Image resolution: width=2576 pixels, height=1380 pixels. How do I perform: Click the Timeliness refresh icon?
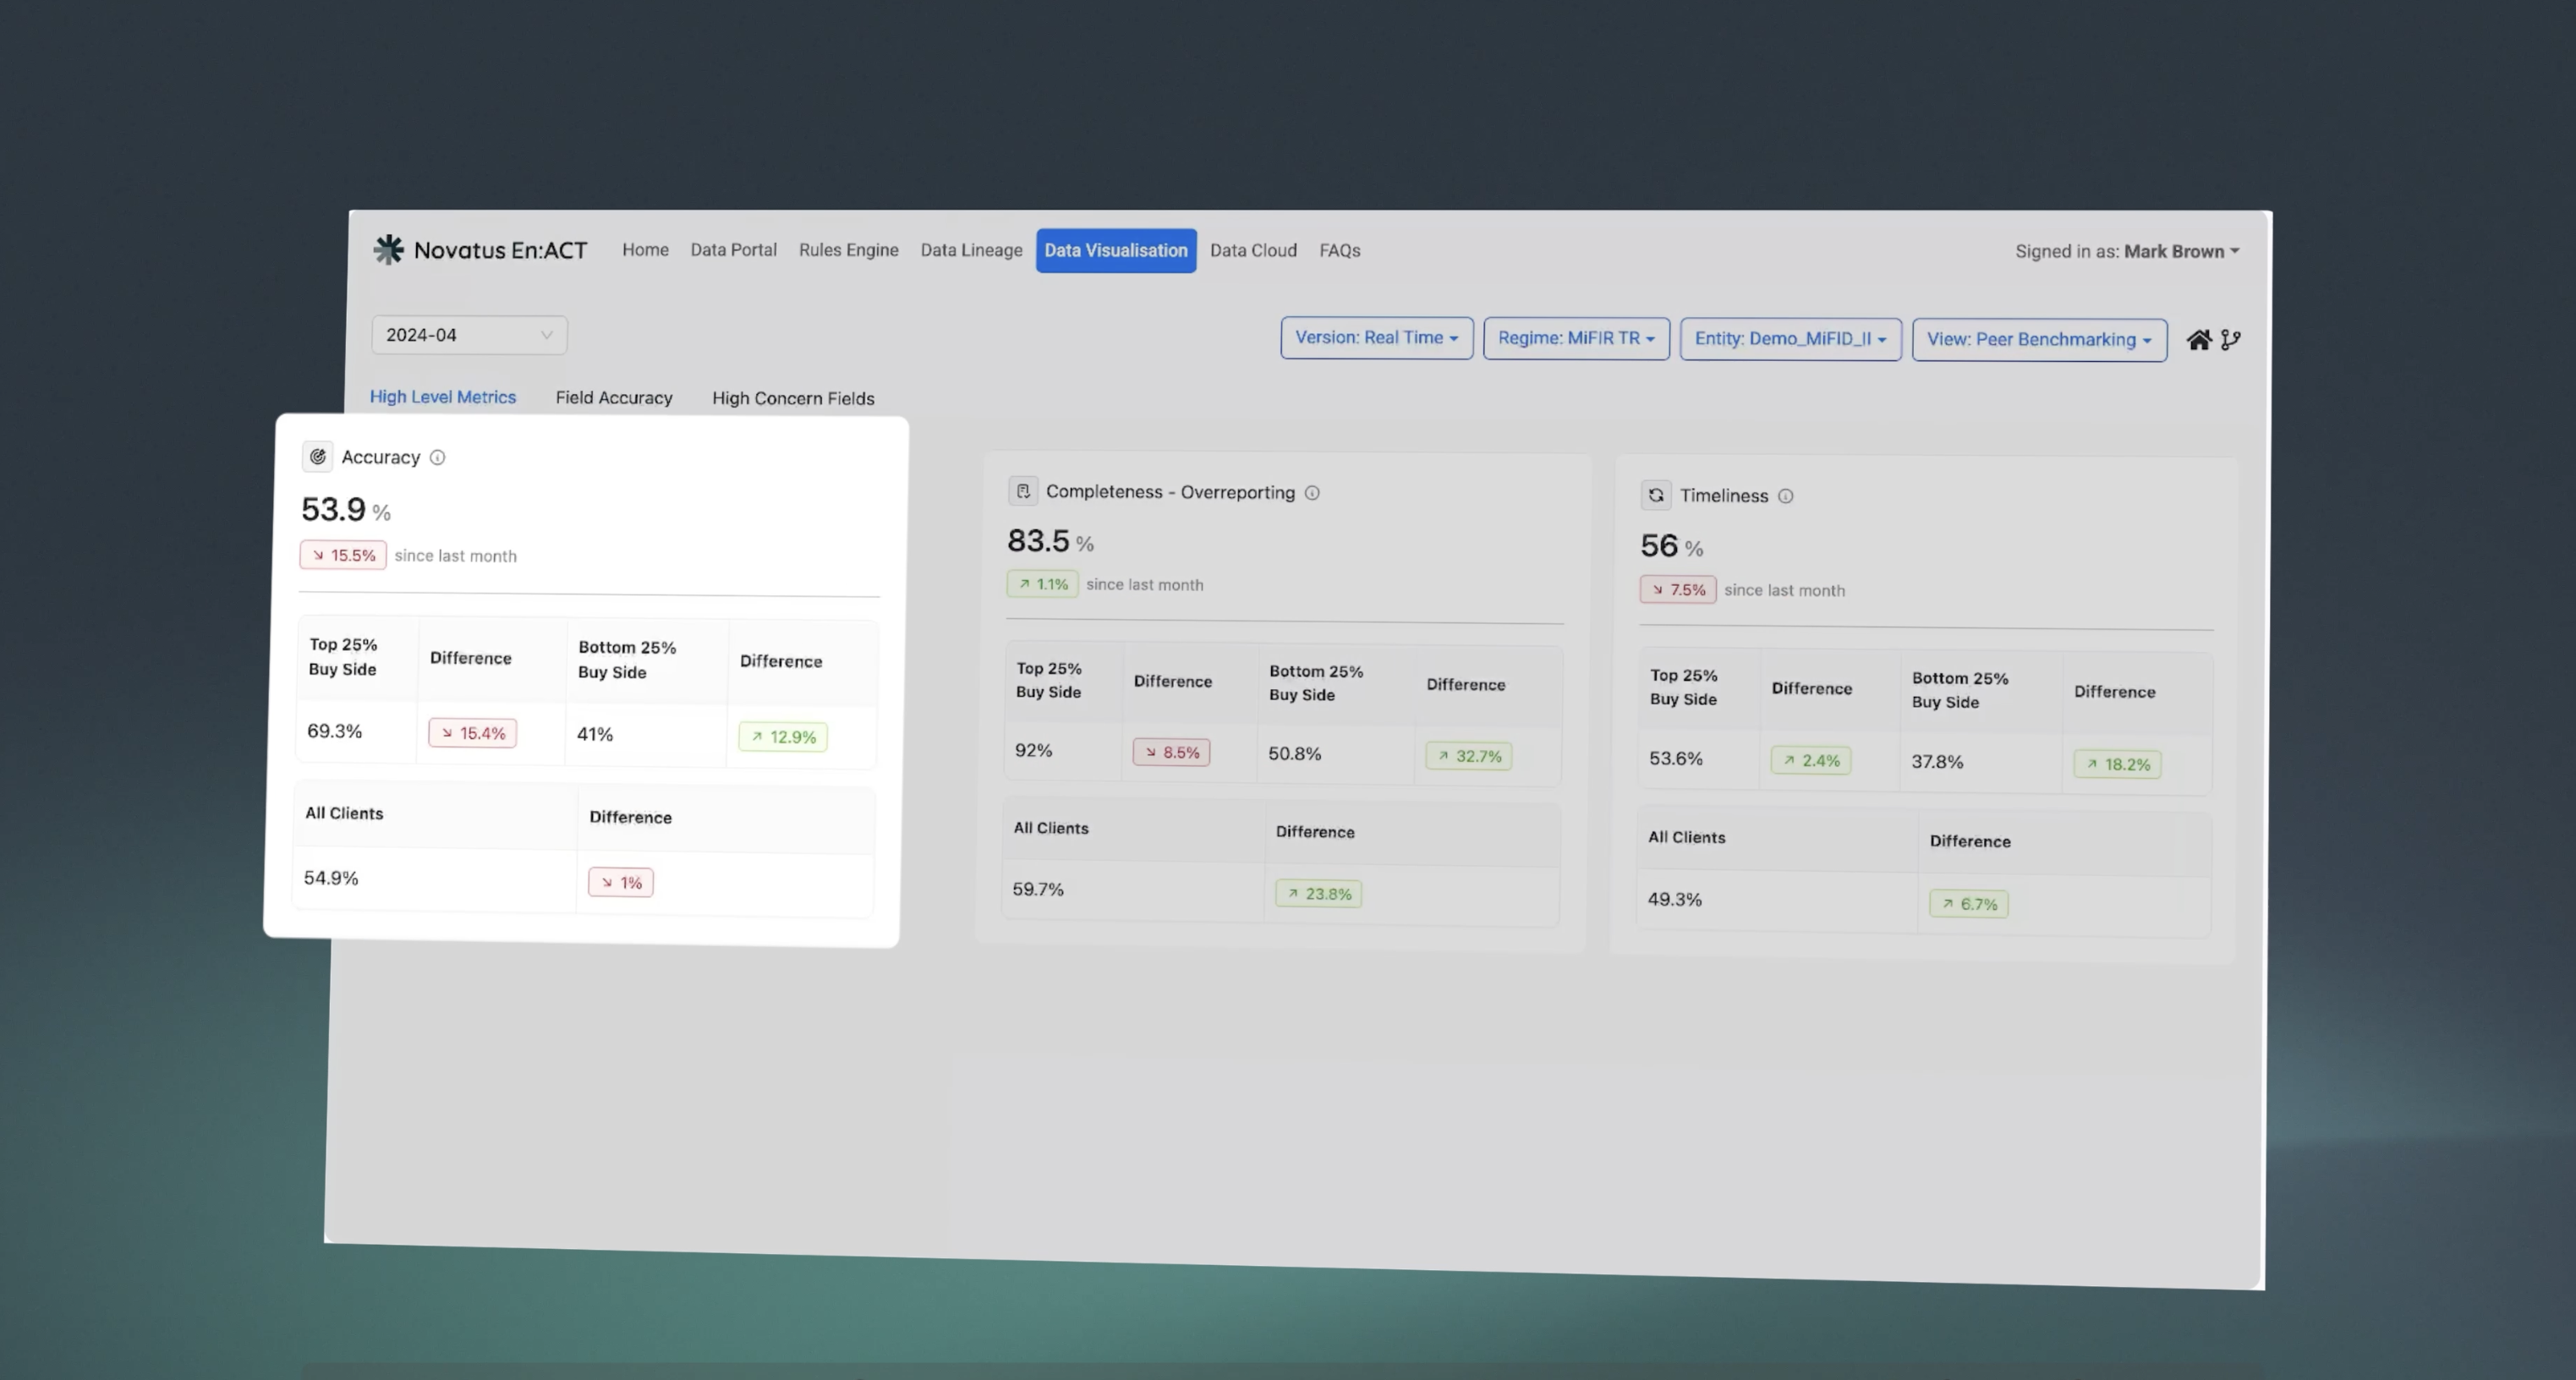point(1656,495)
